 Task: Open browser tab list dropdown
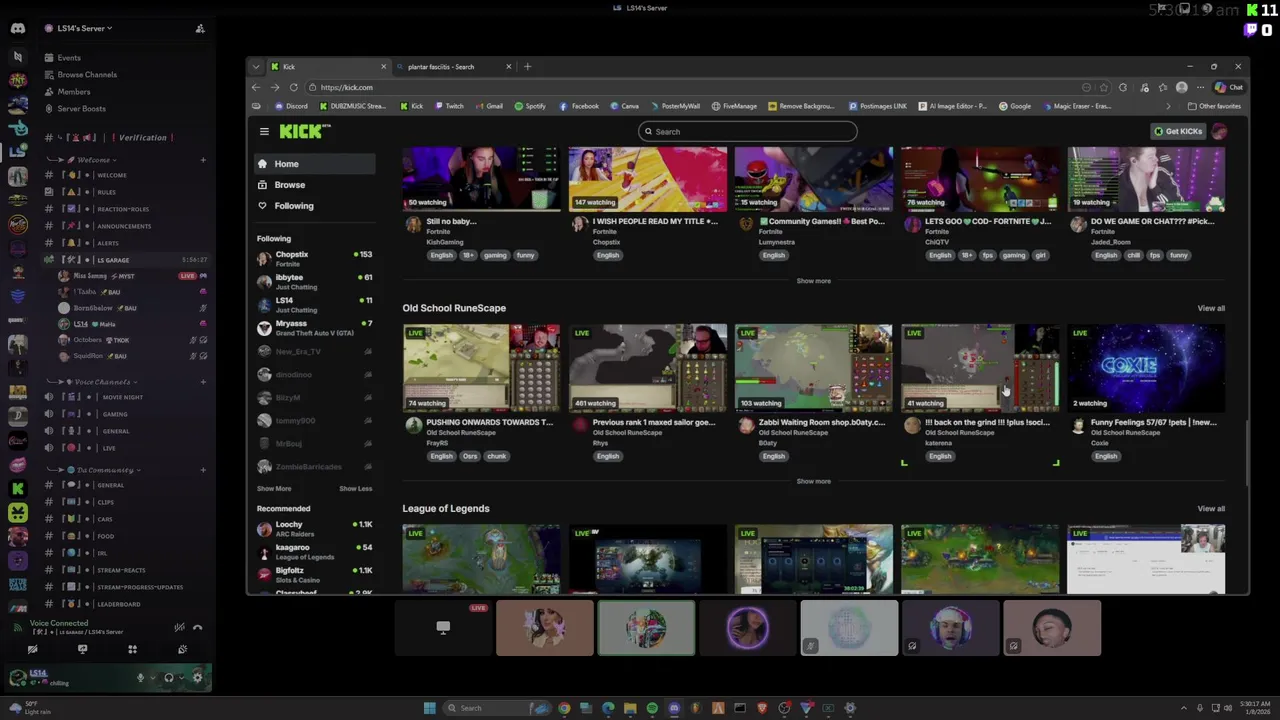click(256, 67)
